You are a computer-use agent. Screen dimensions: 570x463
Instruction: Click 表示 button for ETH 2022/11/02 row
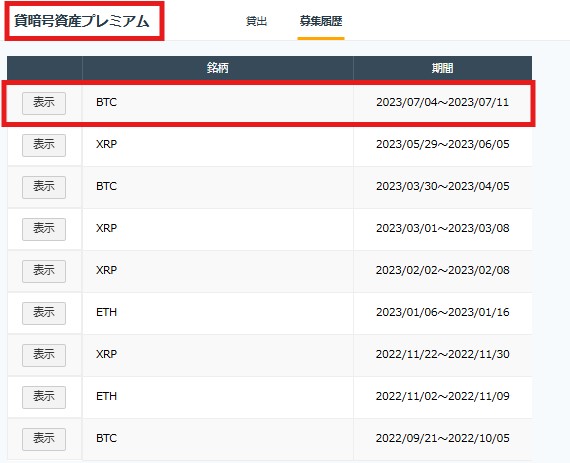pos(44,397)
